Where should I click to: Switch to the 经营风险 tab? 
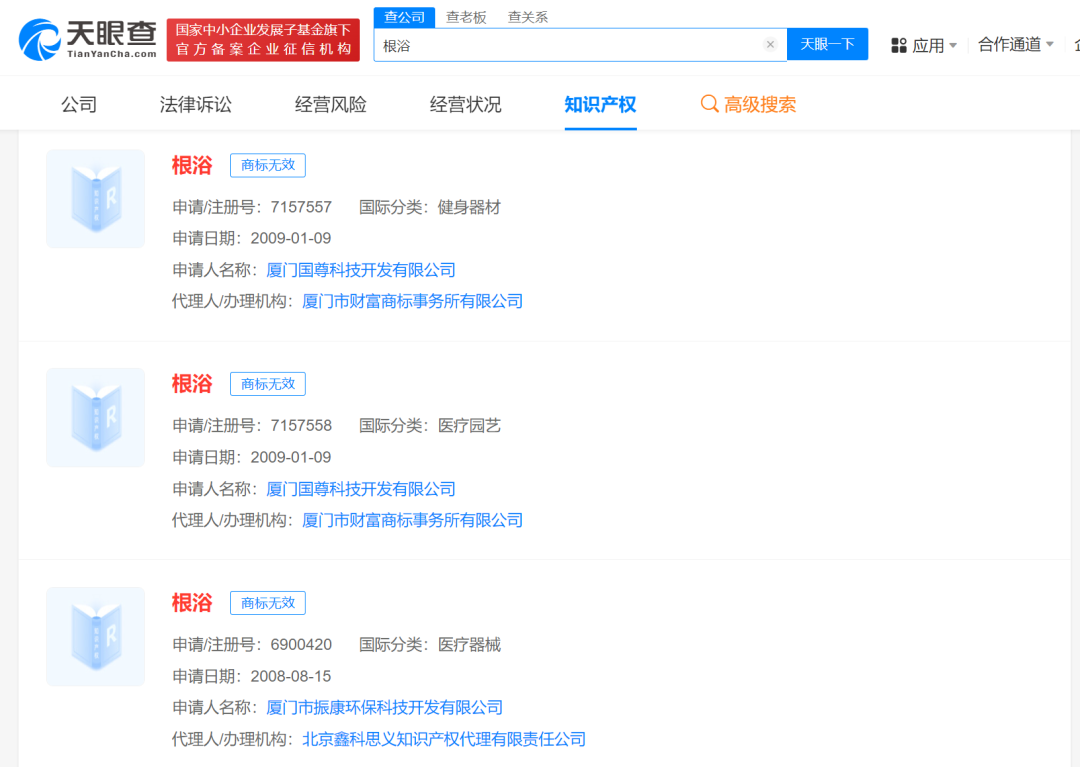[x=331, y=105]
